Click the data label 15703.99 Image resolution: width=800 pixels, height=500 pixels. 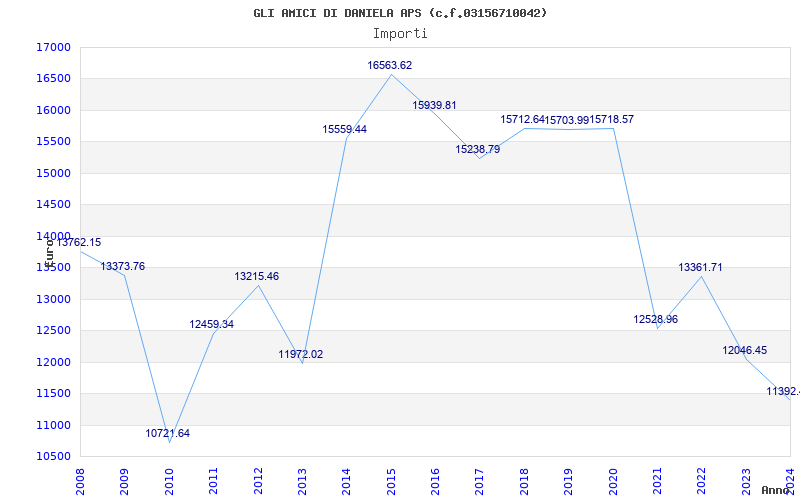coord(567,120)
